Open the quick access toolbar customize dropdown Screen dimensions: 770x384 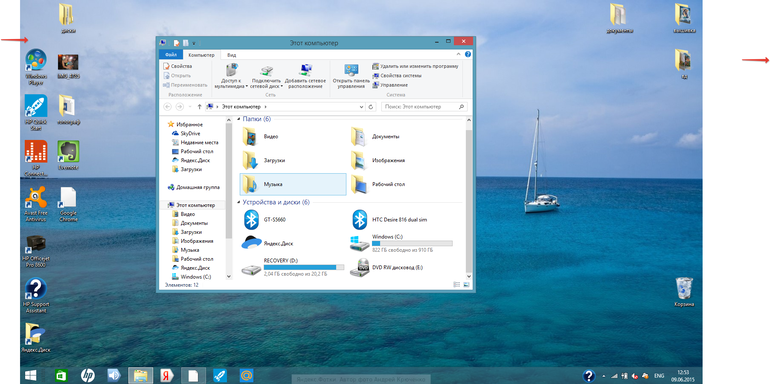point(193,43)
